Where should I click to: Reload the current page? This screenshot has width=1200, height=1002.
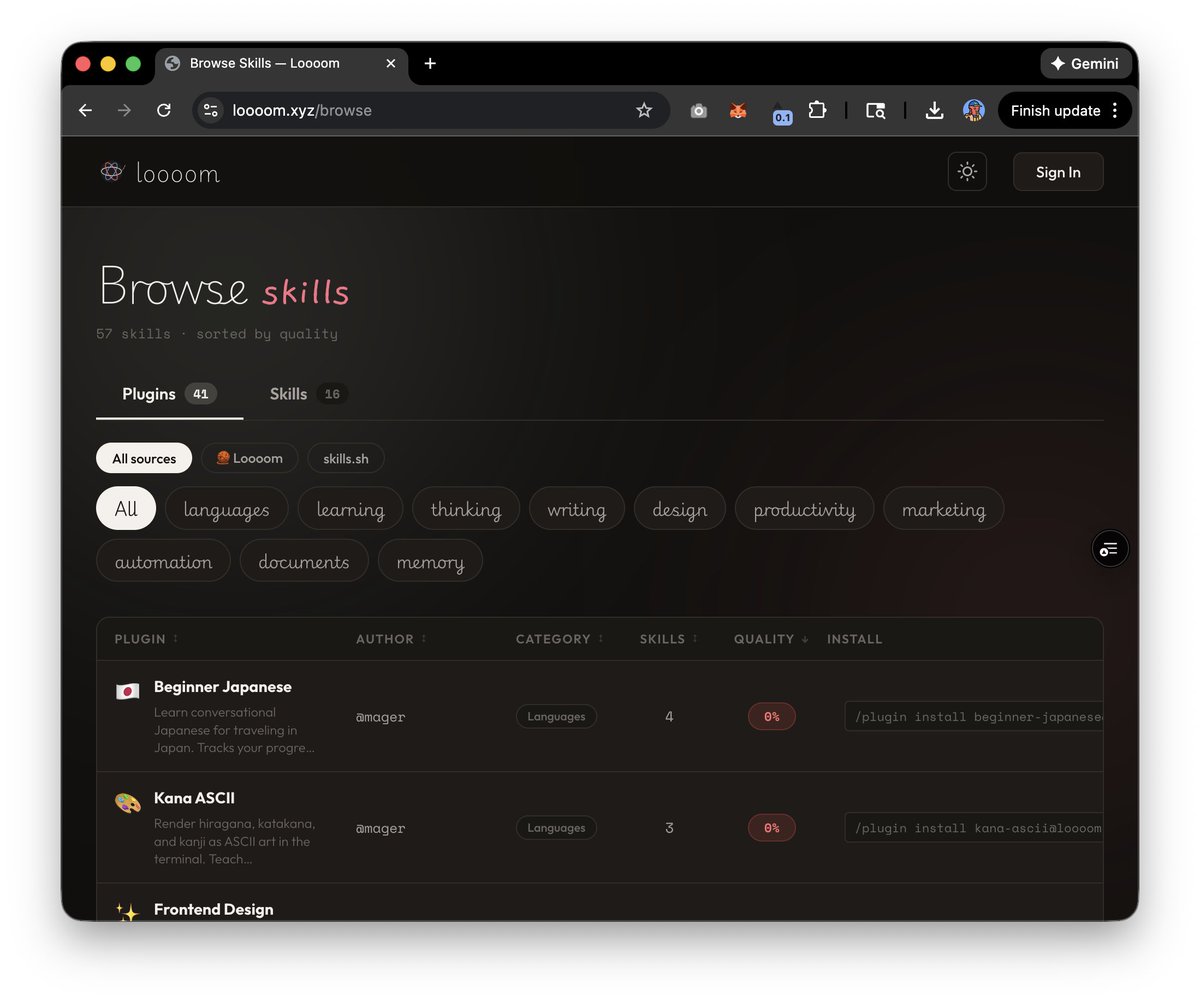pos(164,111)
